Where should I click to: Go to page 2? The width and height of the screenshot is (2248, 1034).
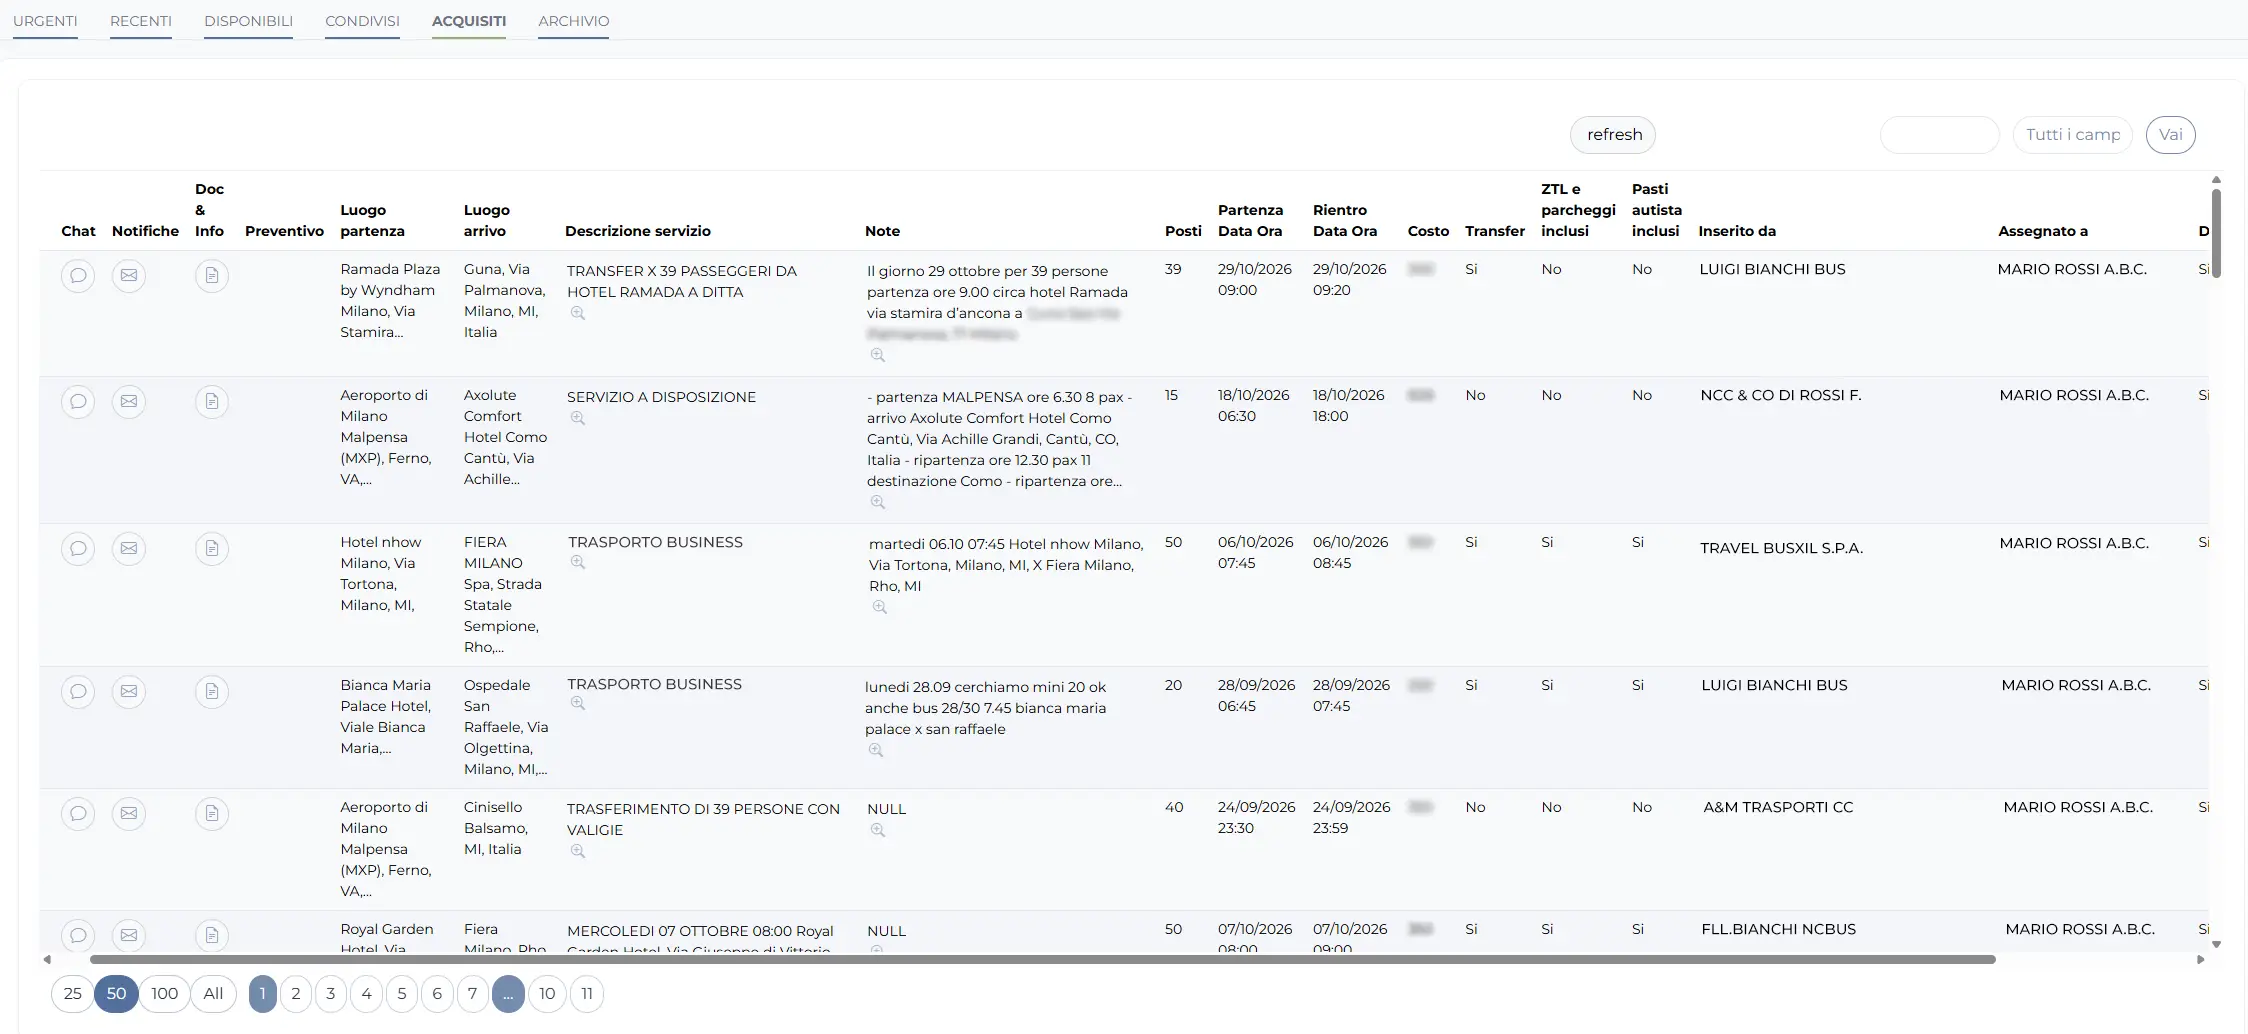(296, 994)
